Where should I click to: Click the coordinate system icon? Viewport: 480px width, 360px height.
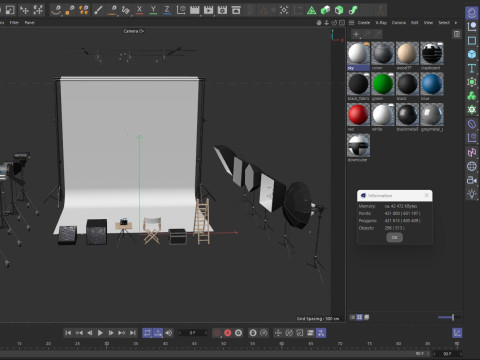pos(181,10)
